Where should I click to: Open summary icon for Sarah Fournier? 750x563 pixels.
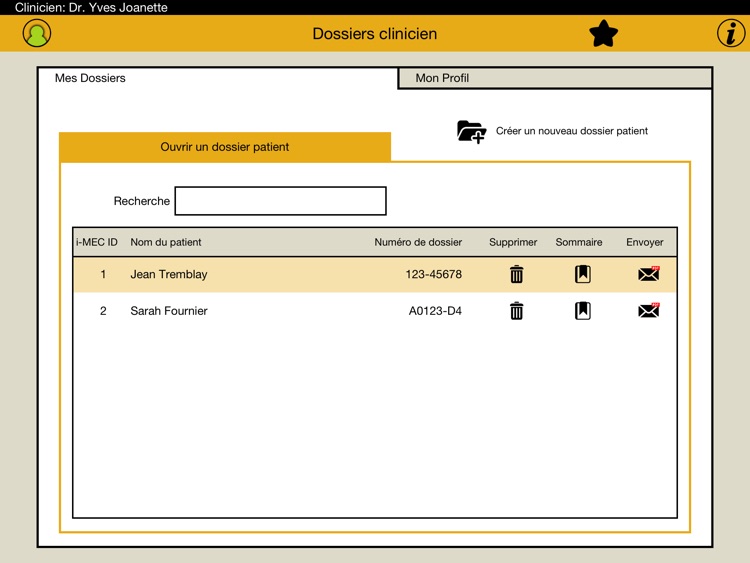583,311
